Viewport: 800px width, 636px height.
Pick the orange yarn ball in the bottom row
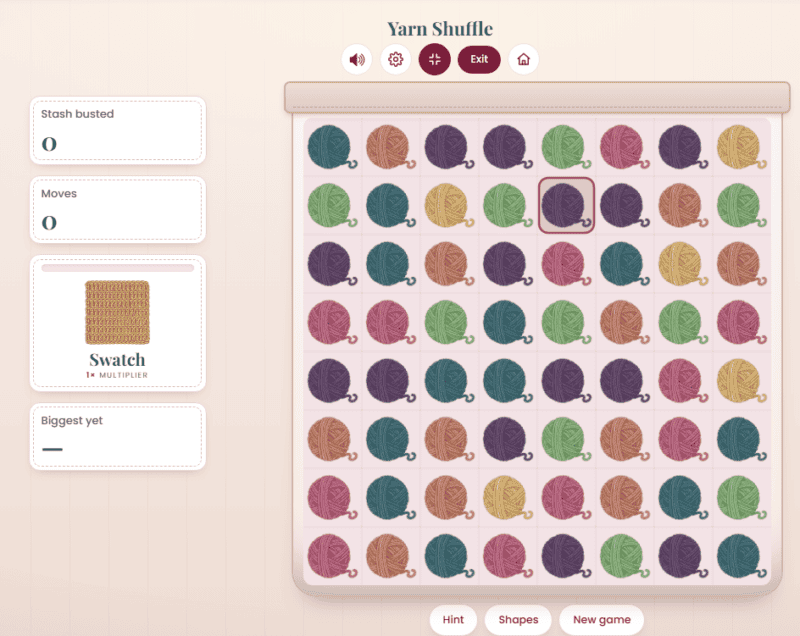(x=391, y=556)
